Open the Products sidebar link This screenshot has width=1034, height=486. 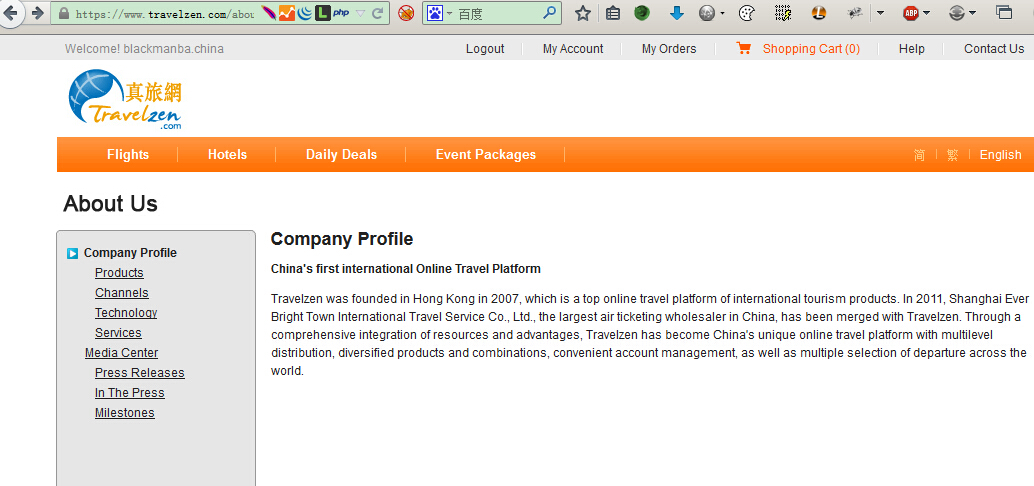click(x=119, y=273)
